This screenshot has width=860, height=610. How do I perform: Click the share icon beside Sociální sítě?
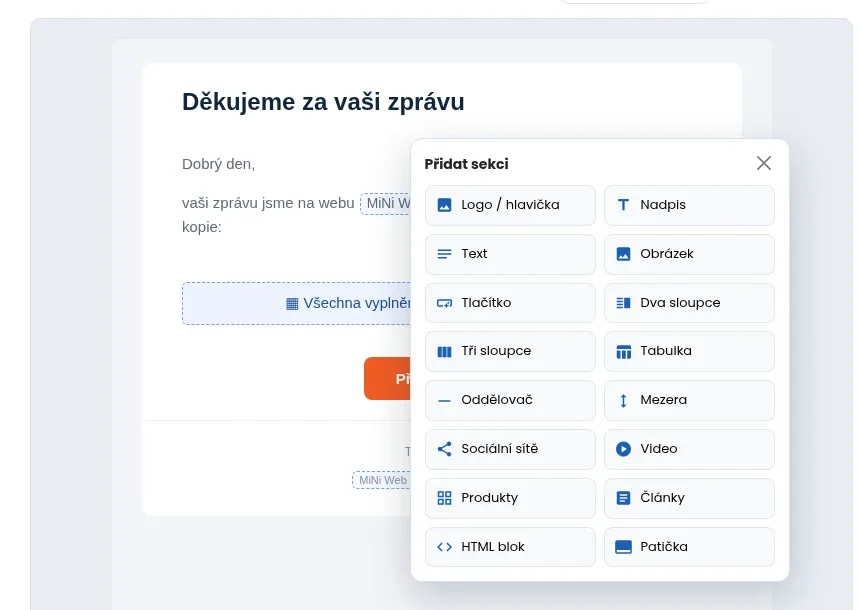[444, 449]
